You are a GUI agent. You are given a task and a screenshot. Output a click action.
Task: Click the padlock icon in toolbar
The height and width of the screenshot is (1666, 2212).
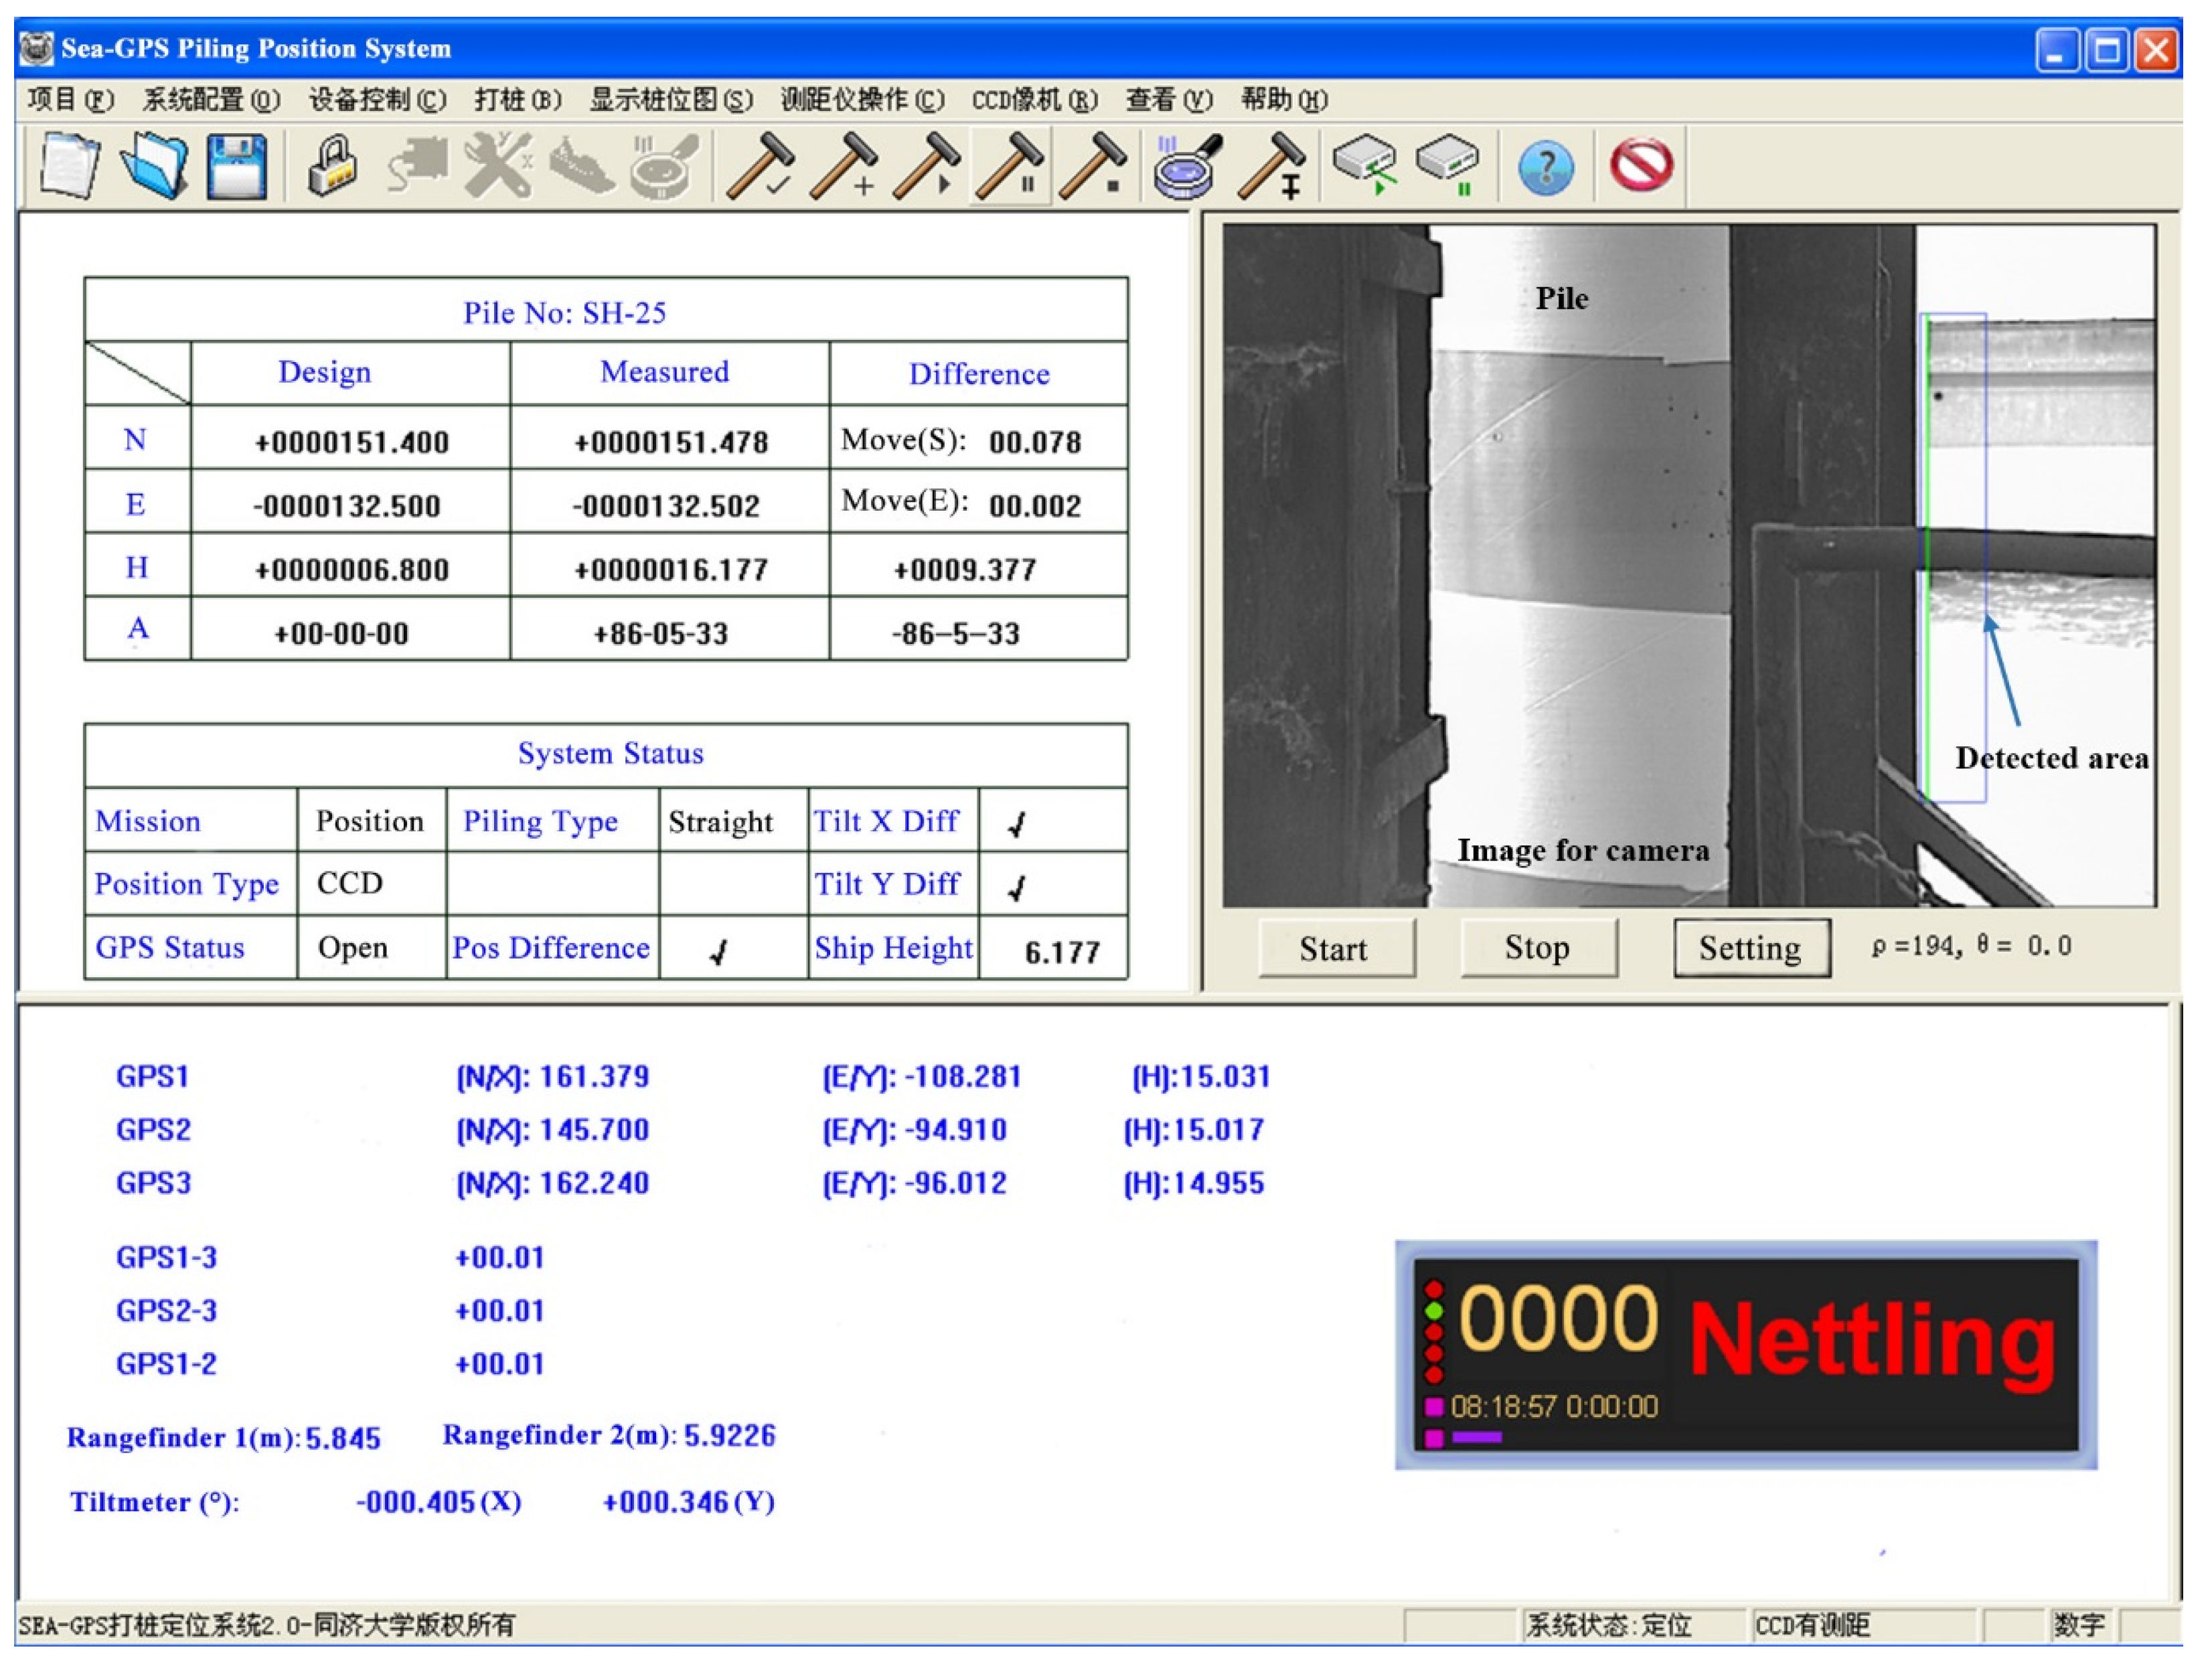[x=333, y=166]
